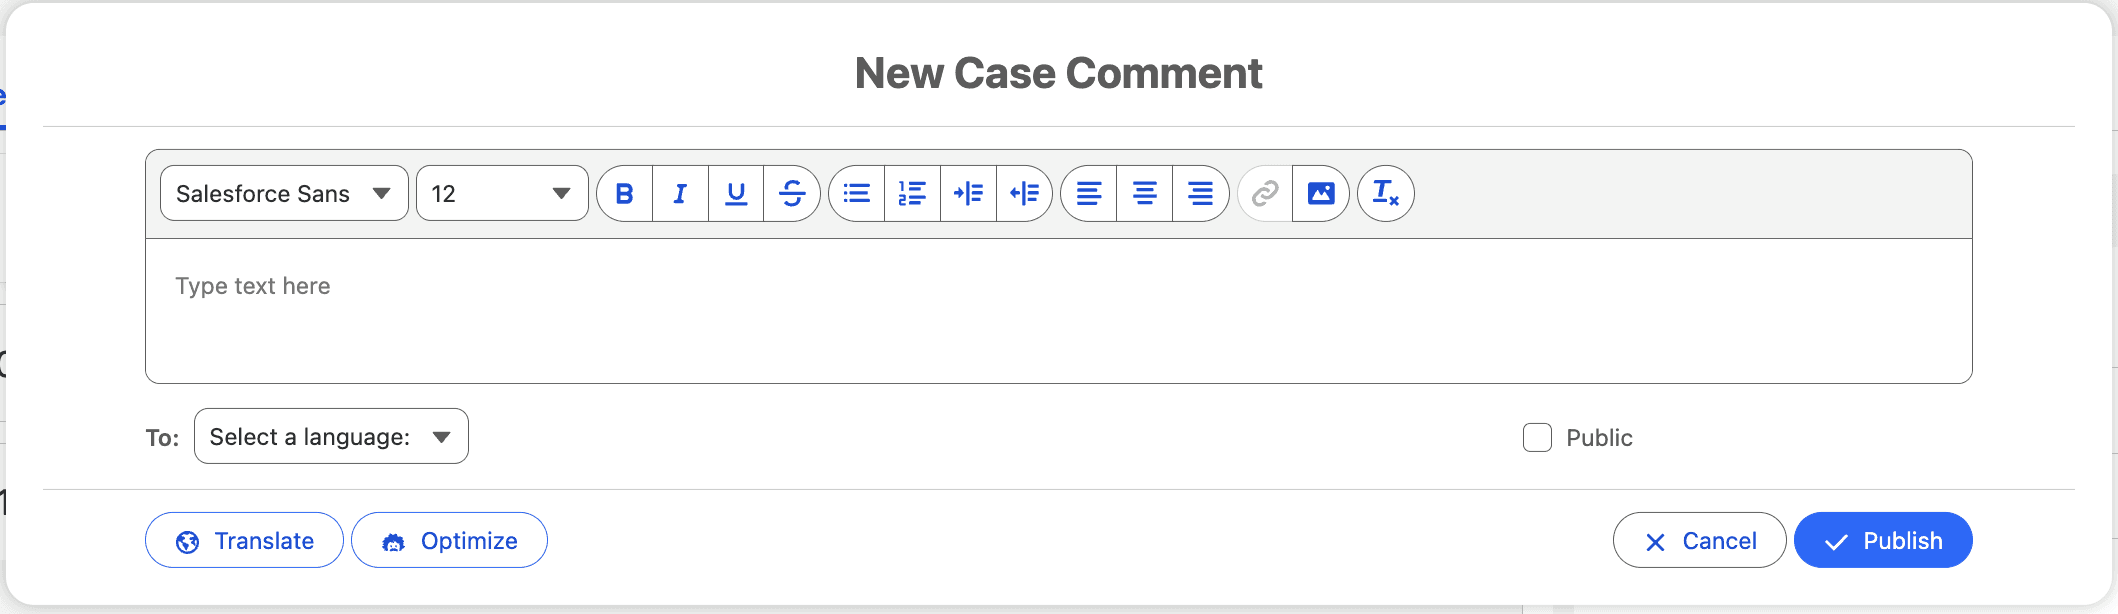Clear text formatting
This screenshot has height=614, width=2118.
[1385, 193]
